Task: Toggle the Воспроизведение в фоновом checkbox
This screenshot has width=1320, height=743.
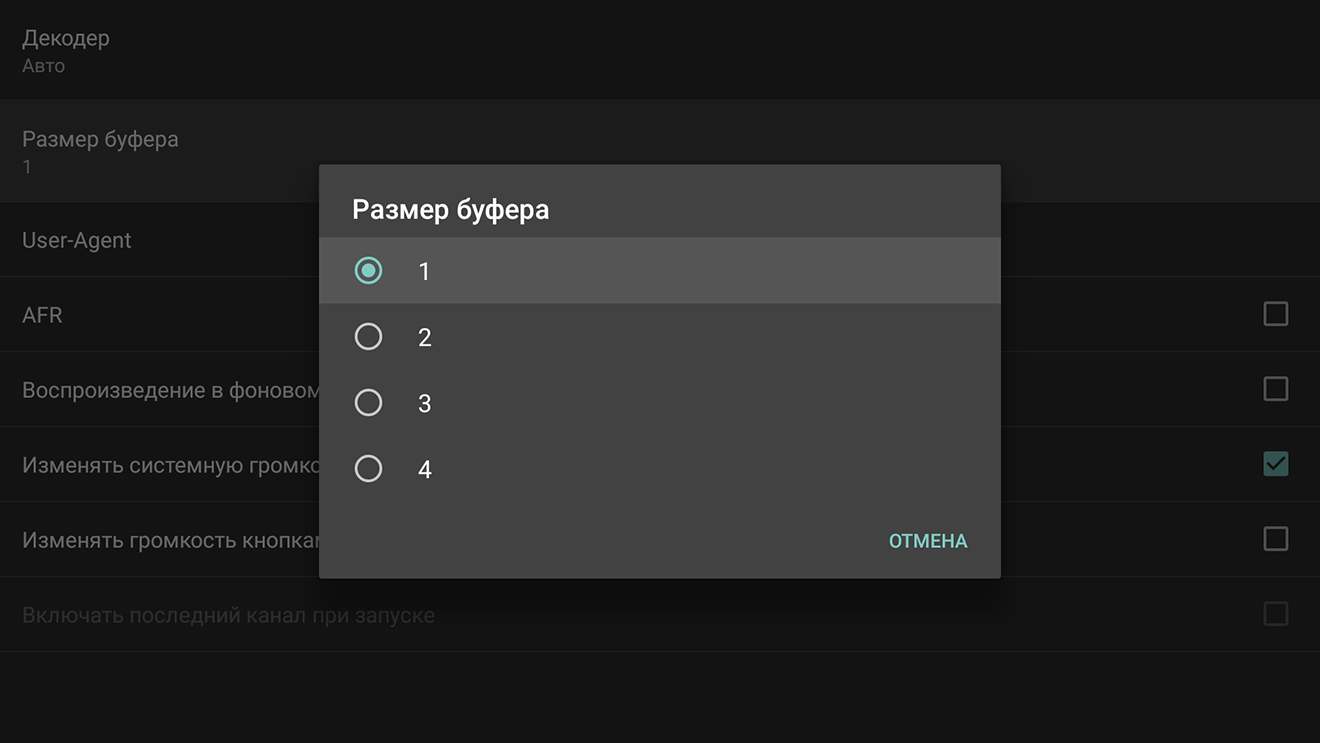Action: click(1276, 389)
